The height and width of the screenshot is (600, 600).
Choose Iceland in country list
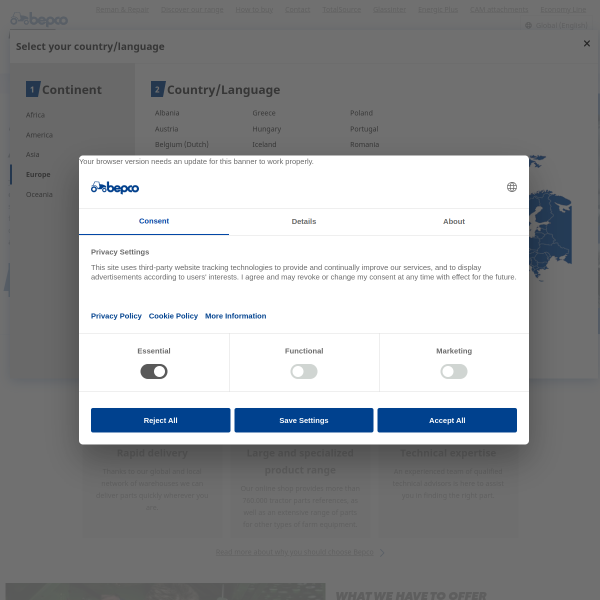(264, 144)
